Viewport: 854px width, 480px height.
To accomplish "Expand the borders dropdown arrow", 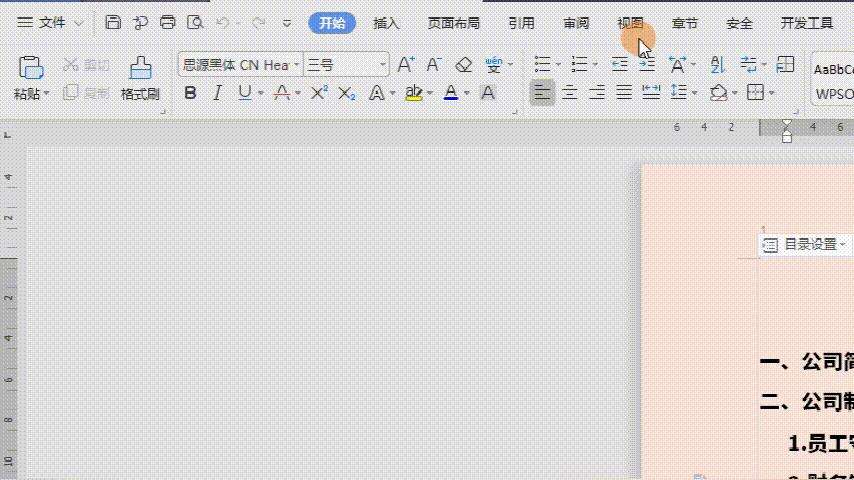I will tap(772, 94).
